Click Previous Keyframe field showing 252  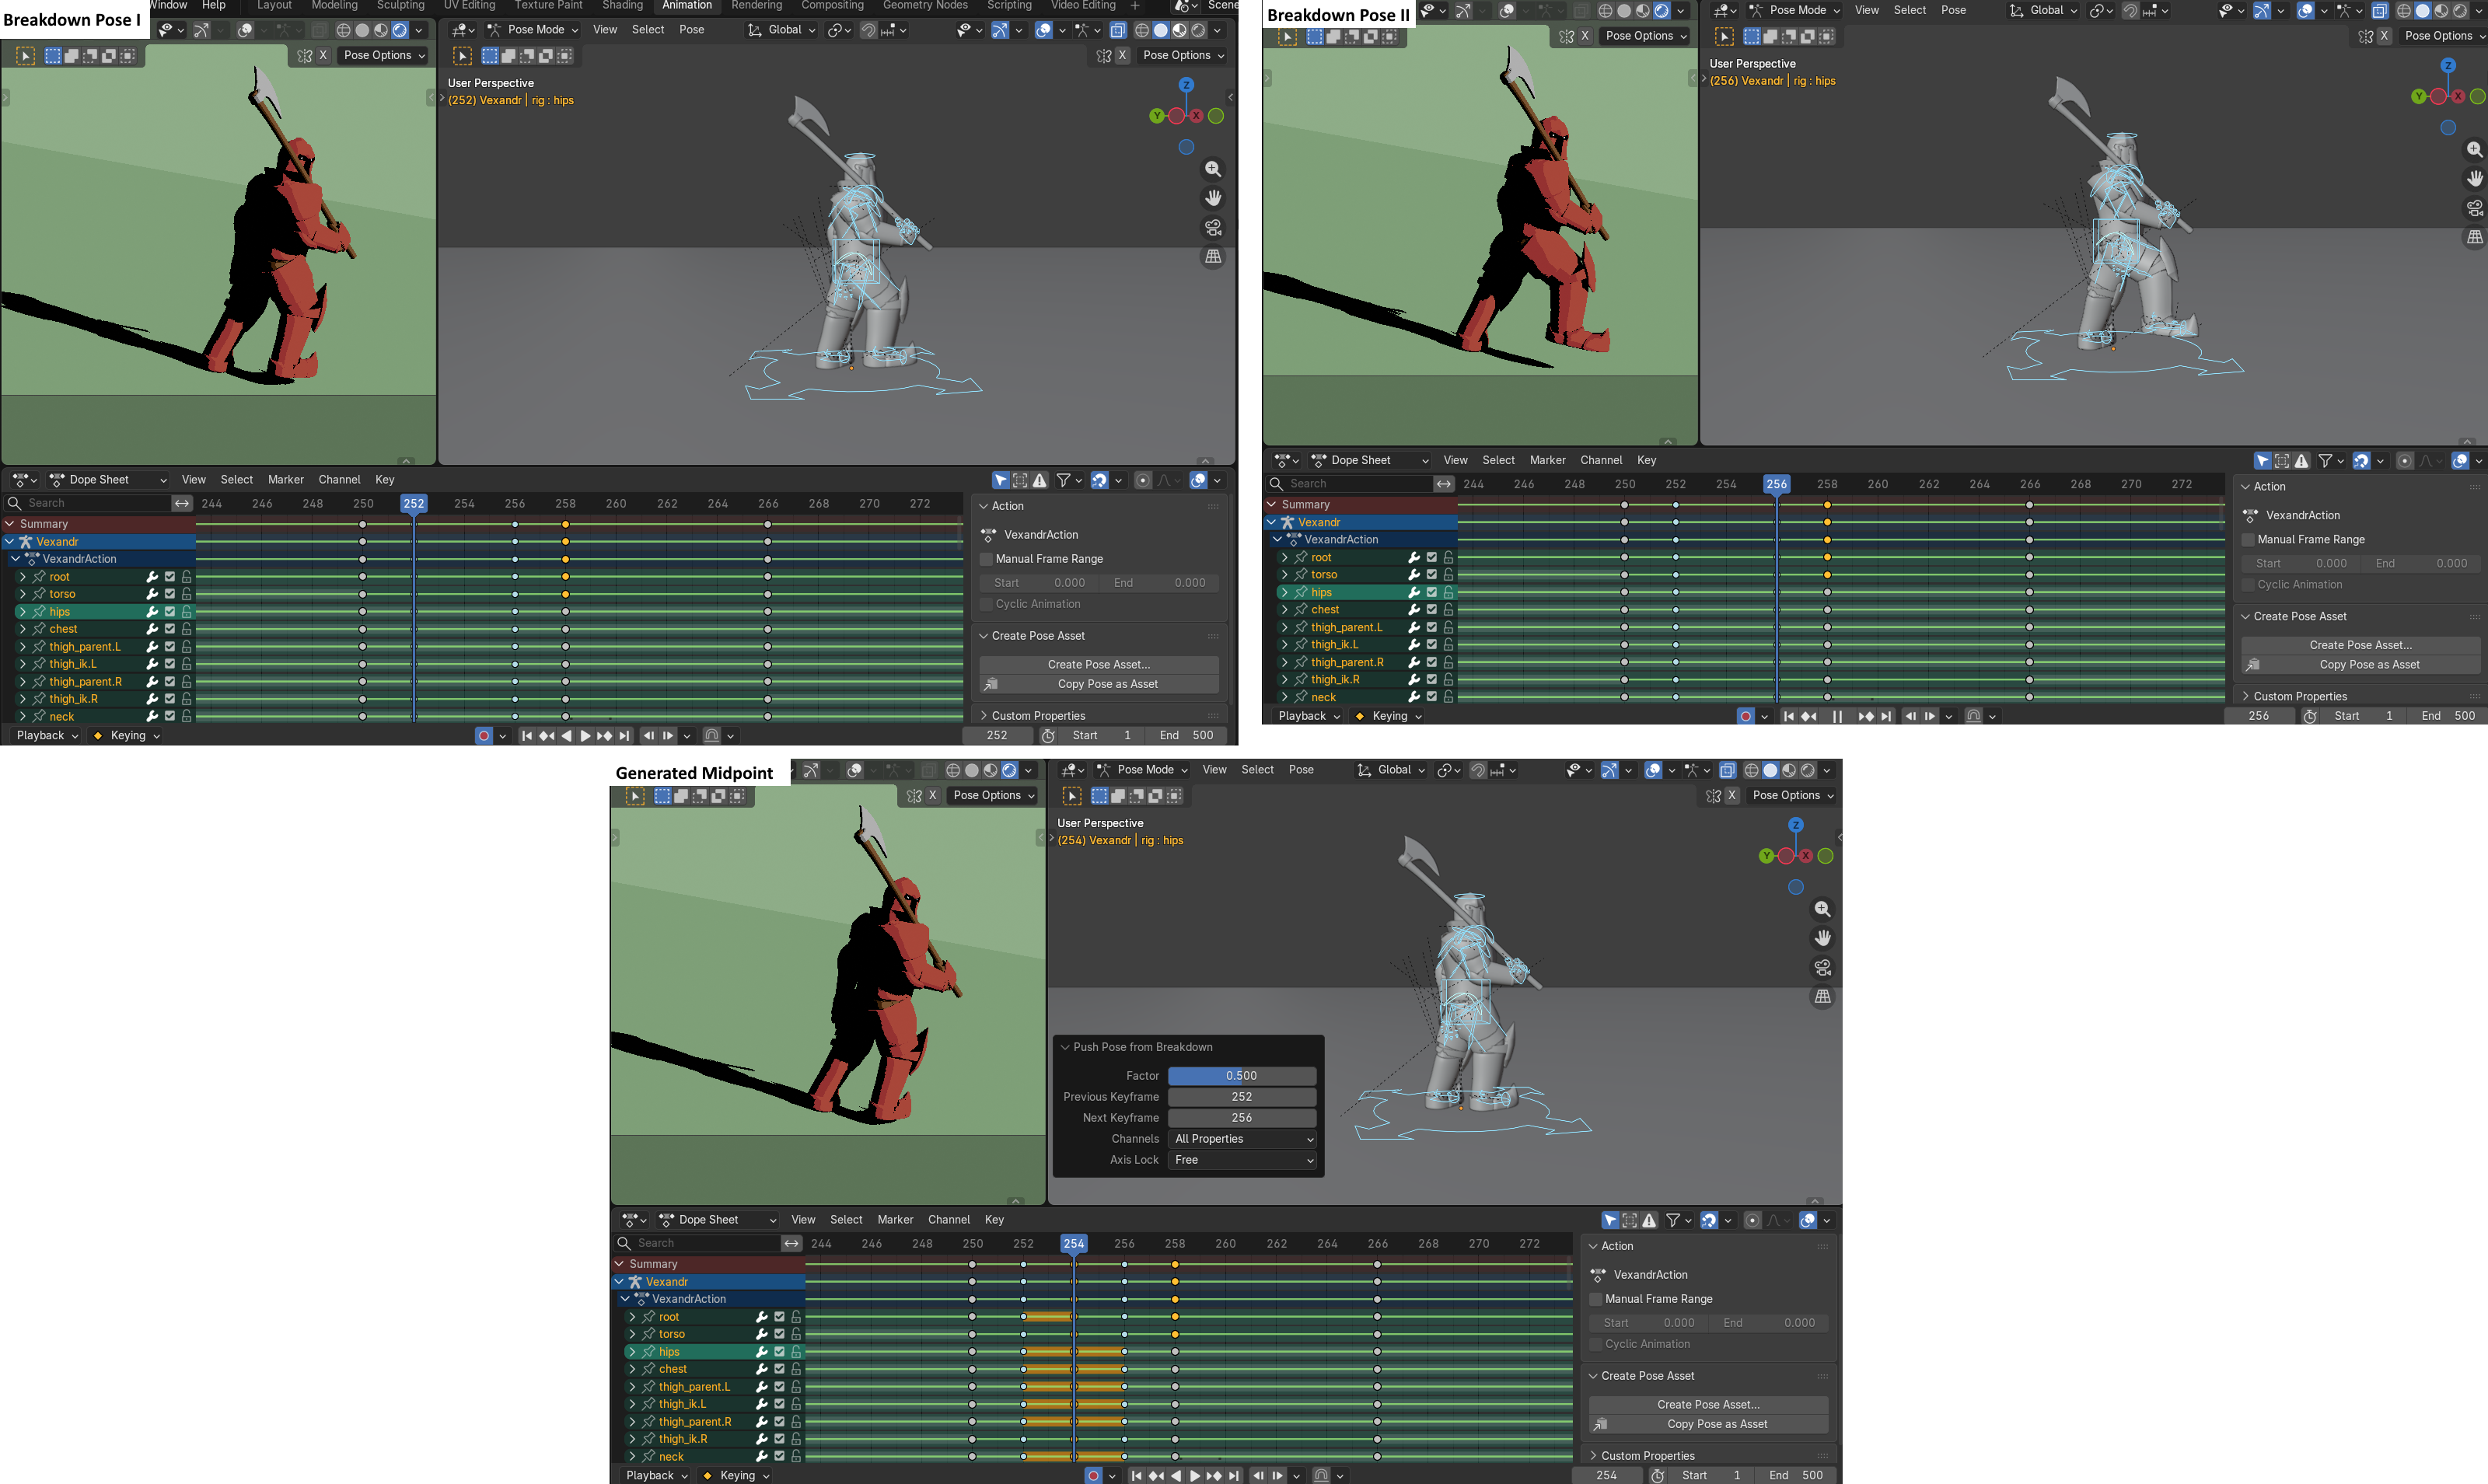coord(1242,1097)
